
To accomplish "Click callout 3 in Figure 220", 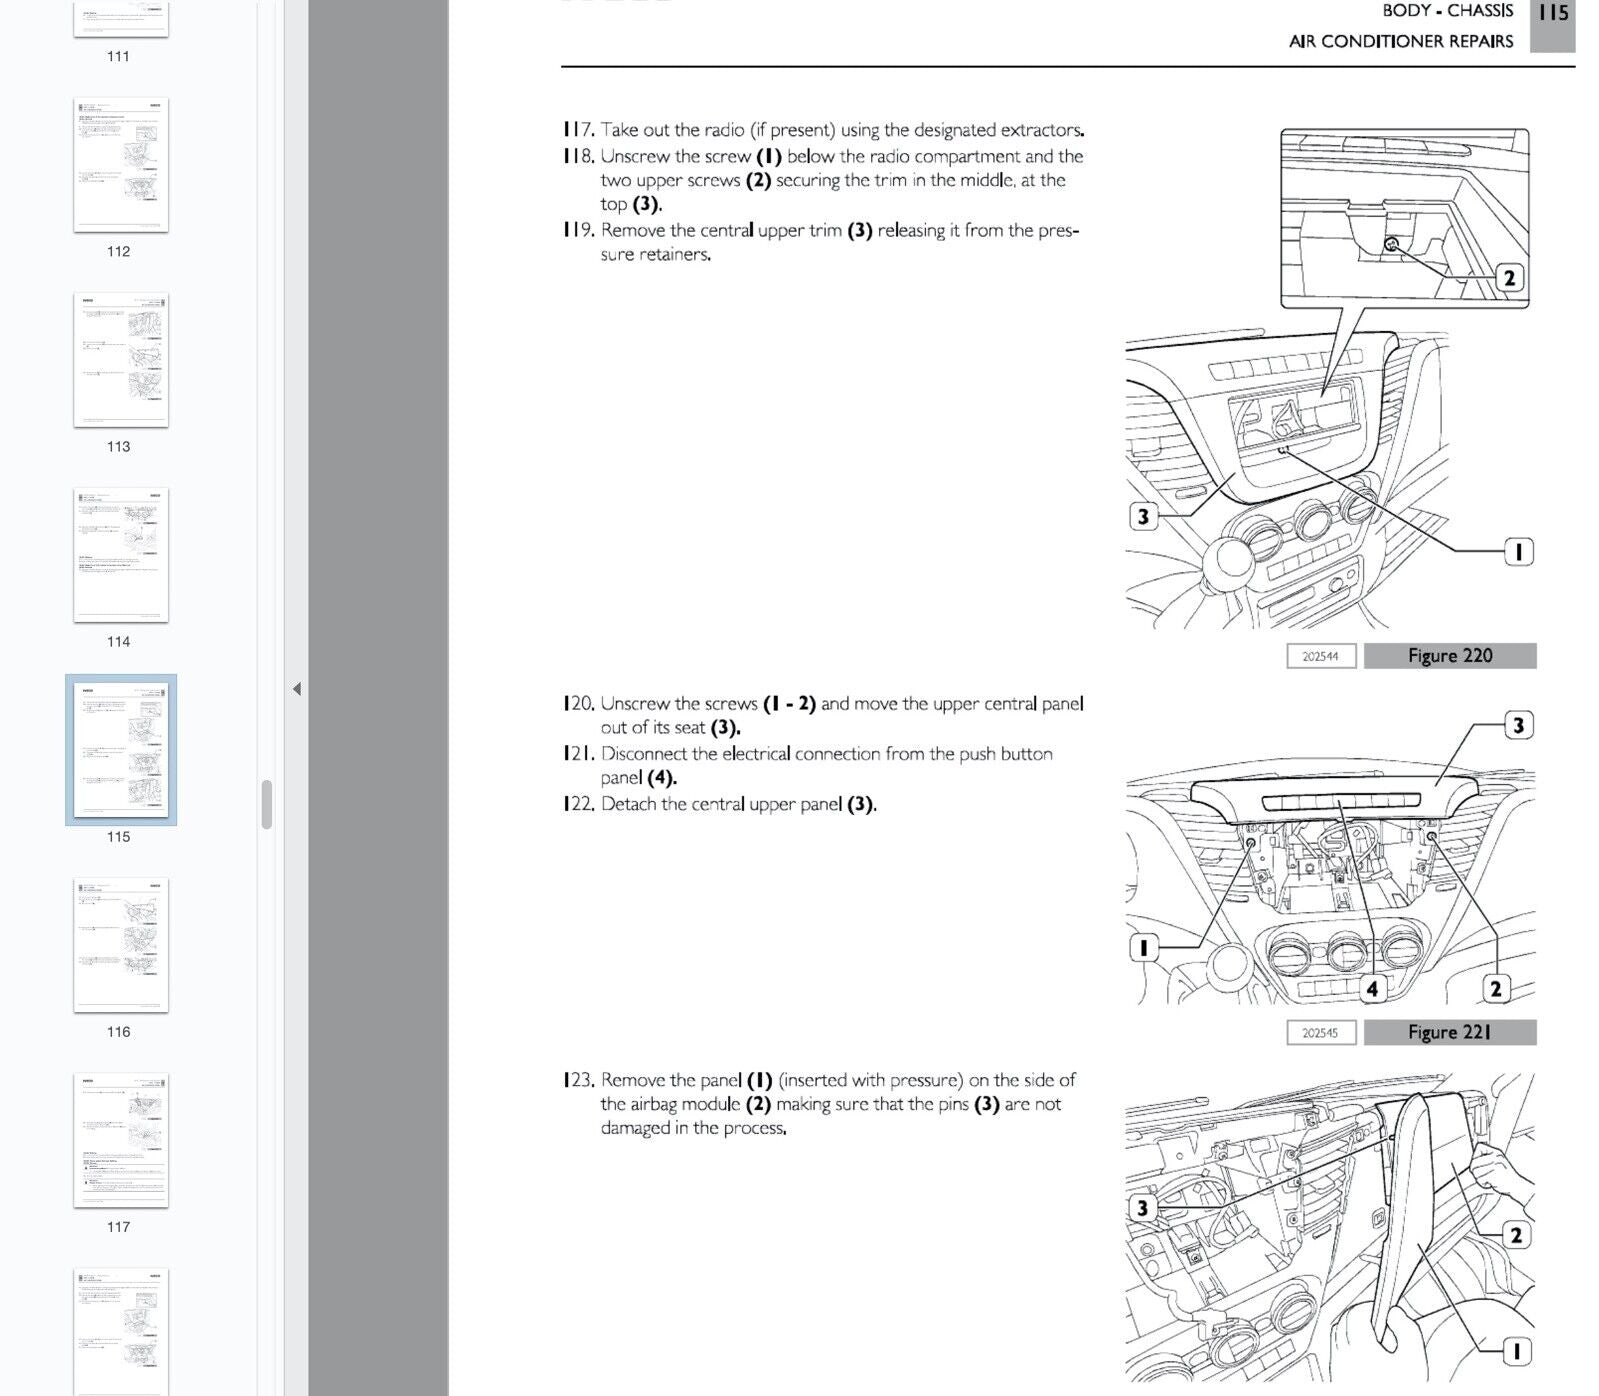I will click(1143, 516).
